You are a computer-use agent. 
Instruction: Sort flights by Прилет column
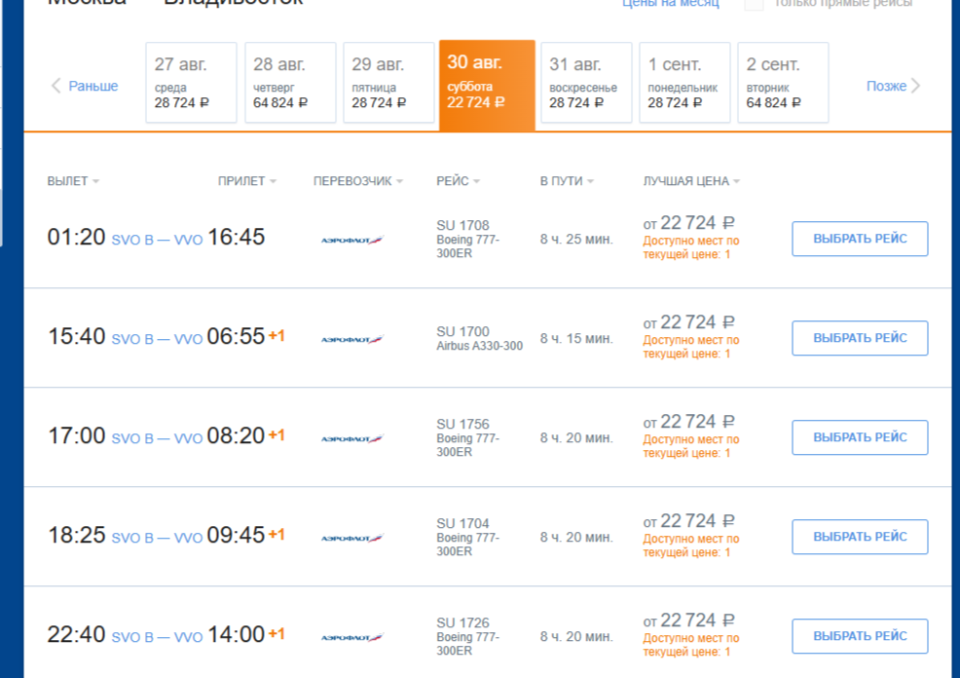[x=246, y=181]
